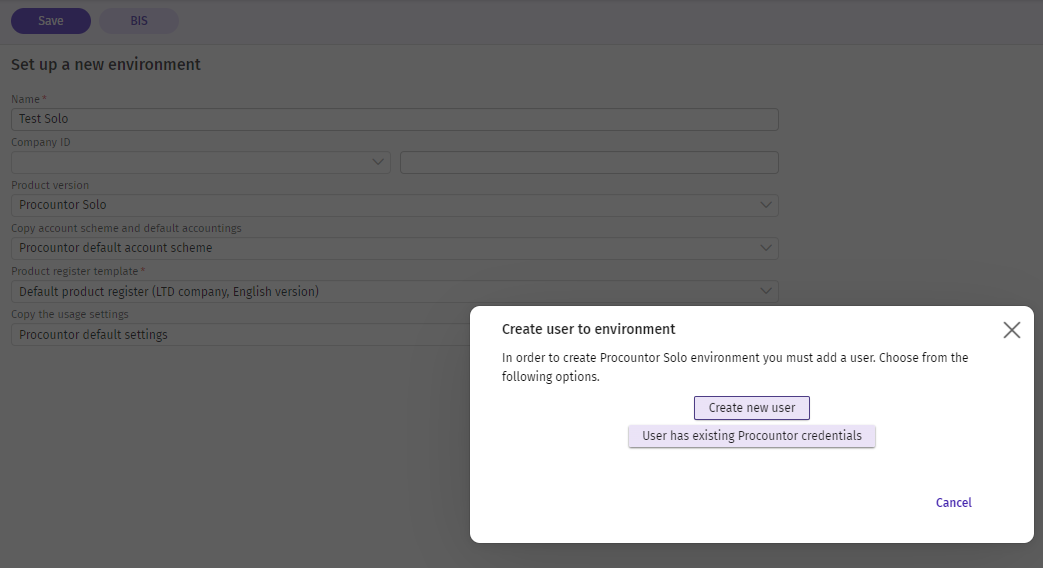Open the Company ID type dropdown
The width and height of the screenshot is (1043, 568).
click(200, 162)
